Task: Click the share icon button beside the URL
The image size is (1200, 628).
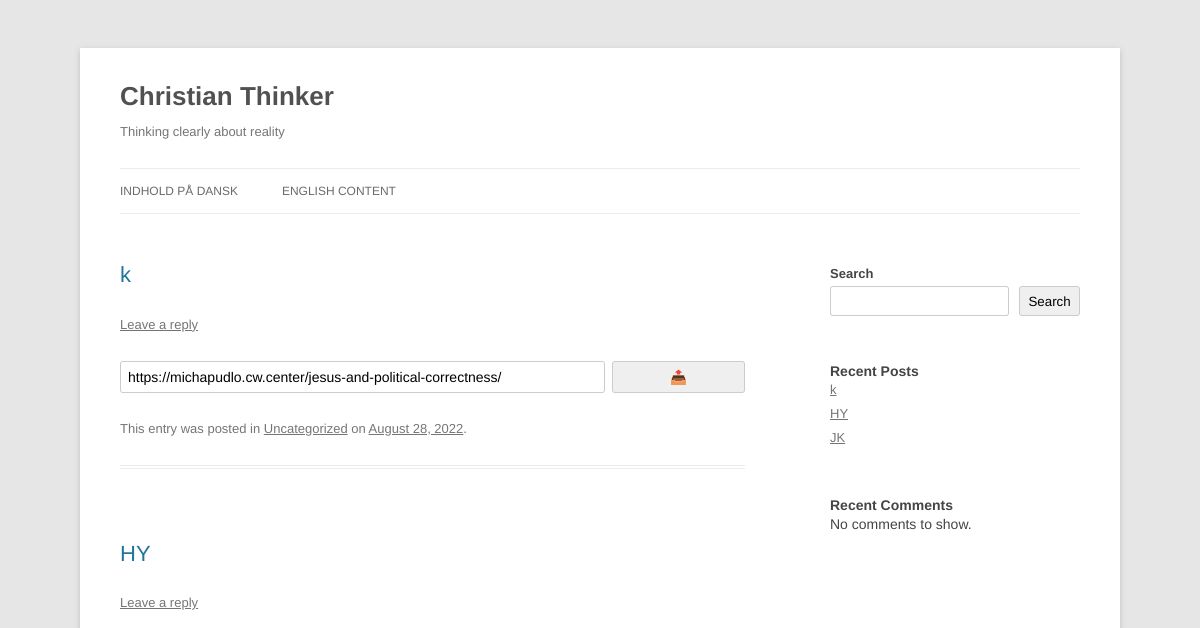Action: 678,377
